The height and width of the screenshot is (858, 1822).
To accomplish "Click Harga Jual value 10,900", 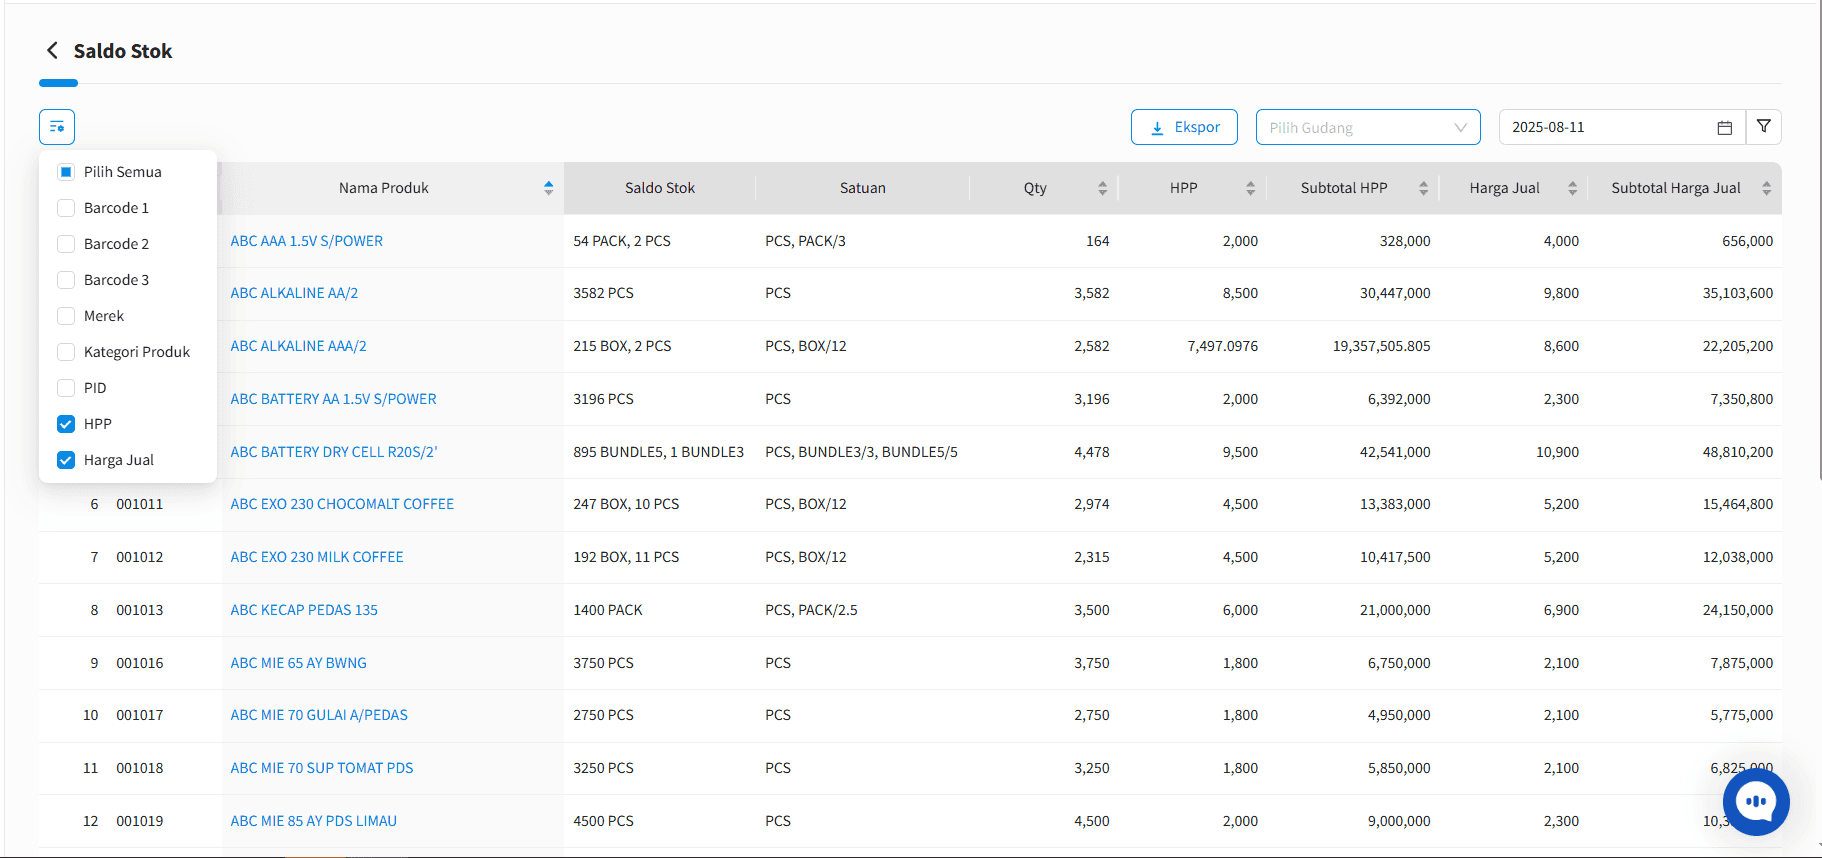I will [x=1557, y=452].
